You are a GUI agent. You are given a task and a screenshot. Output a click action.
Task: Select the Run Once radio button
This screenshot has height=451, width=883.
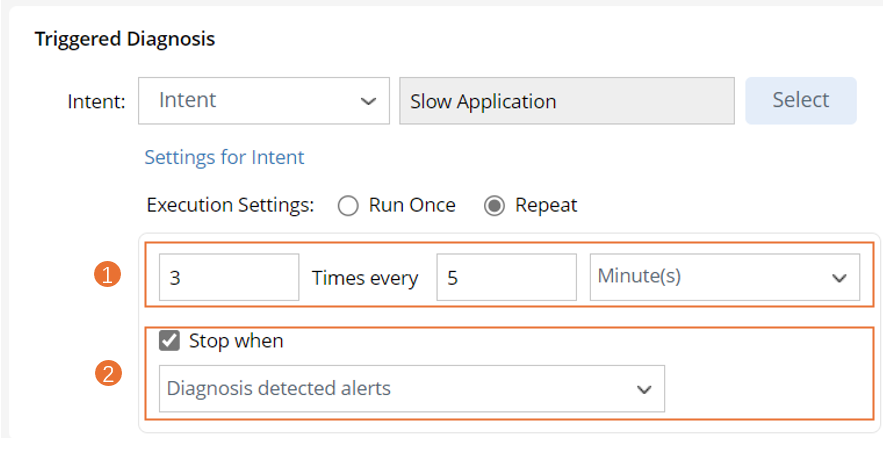pyautogui.click(x=348, y=206)
